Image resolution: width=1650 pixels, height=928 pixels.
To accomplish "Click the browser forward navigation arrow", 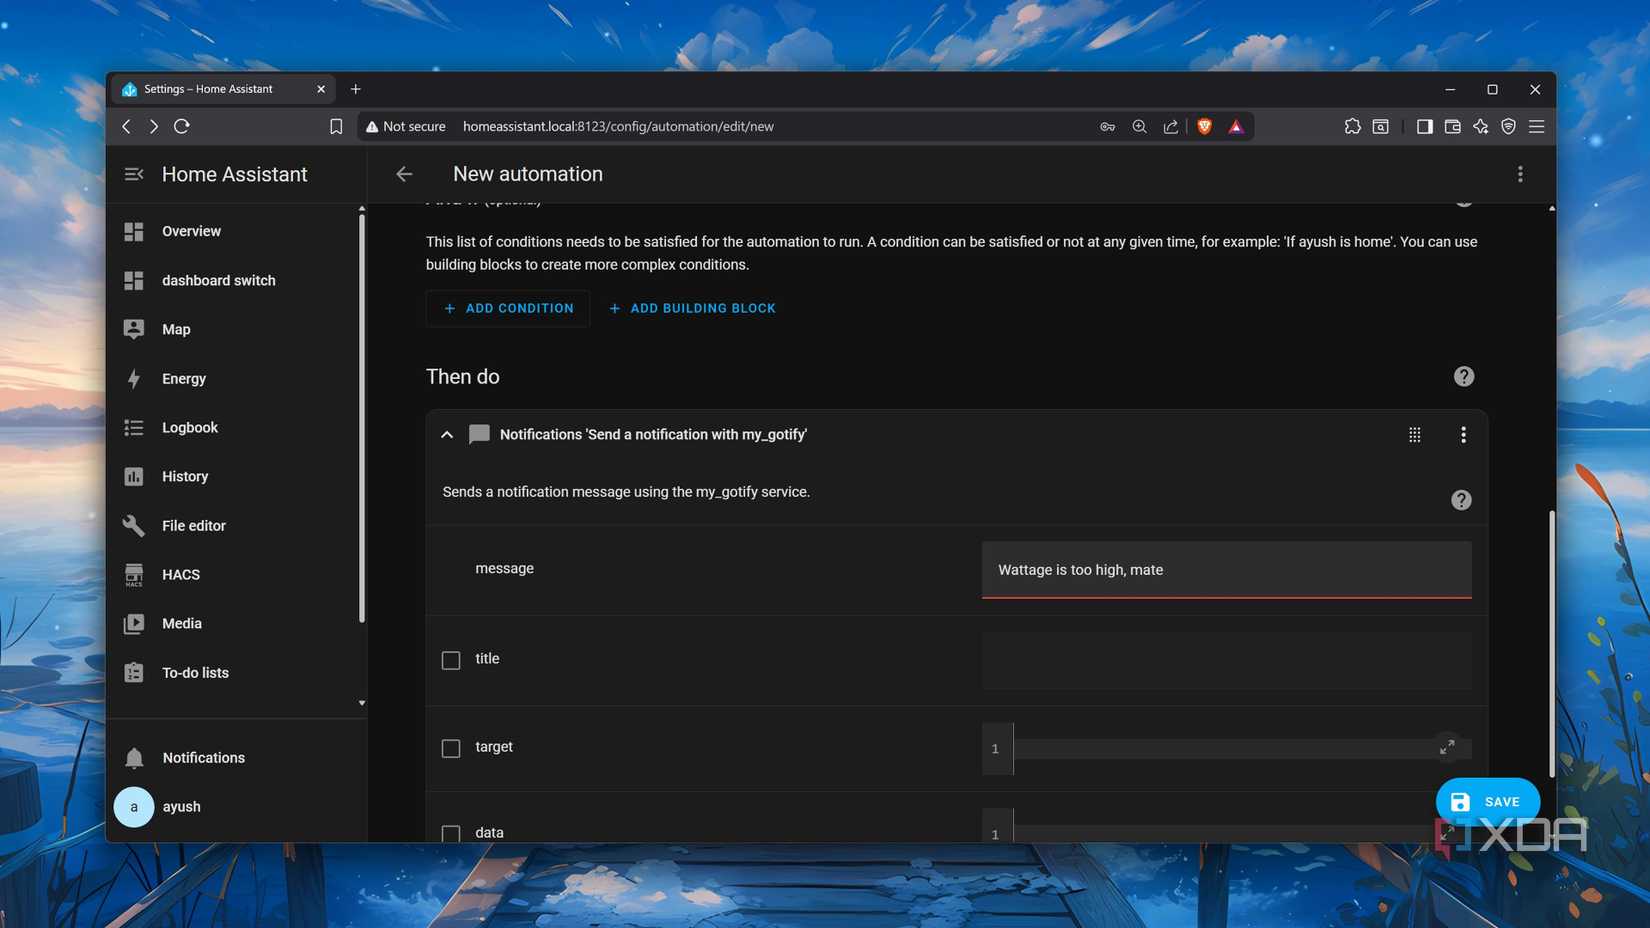I will pyautogui.click(x=153, y=126).
